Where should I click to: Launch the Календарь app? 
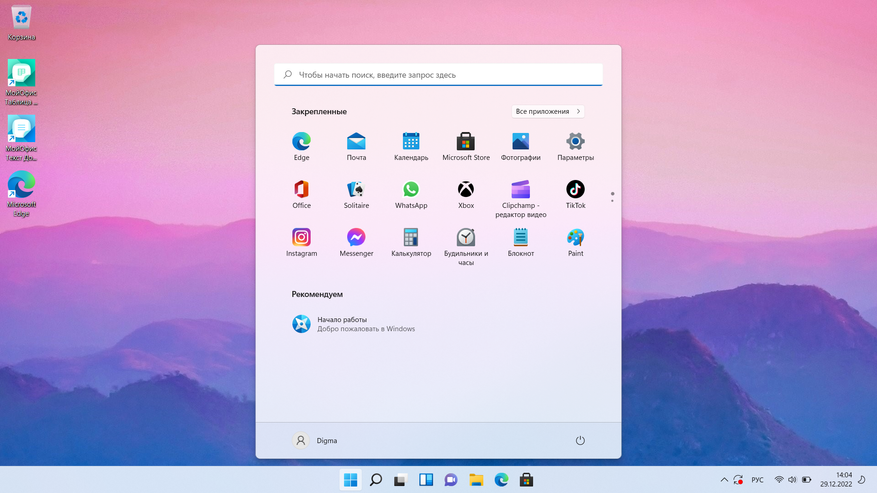click(x=411, y=147)
